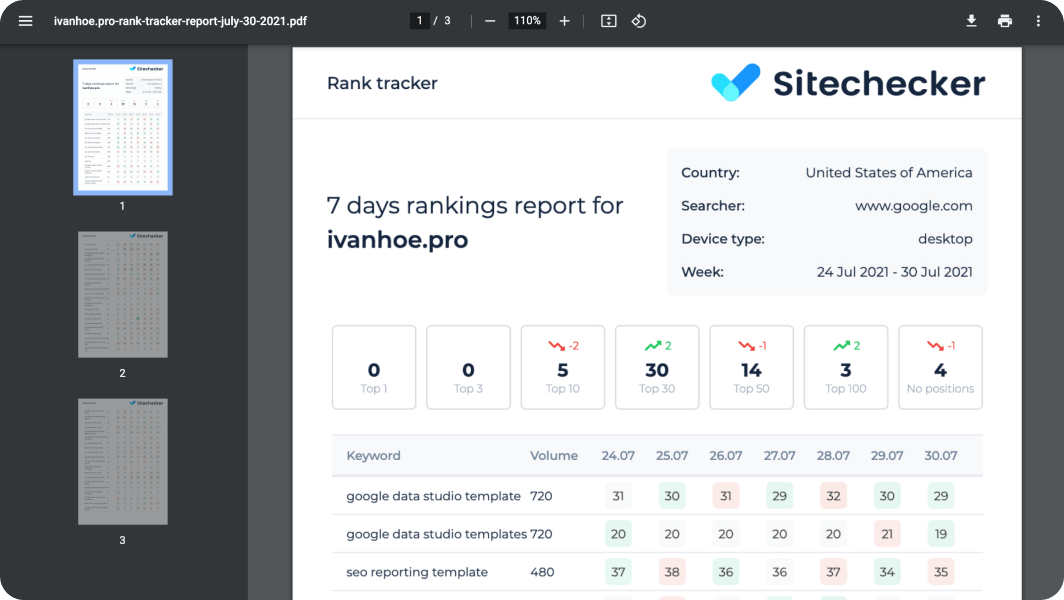Click the Top 1 stat card

374,367
